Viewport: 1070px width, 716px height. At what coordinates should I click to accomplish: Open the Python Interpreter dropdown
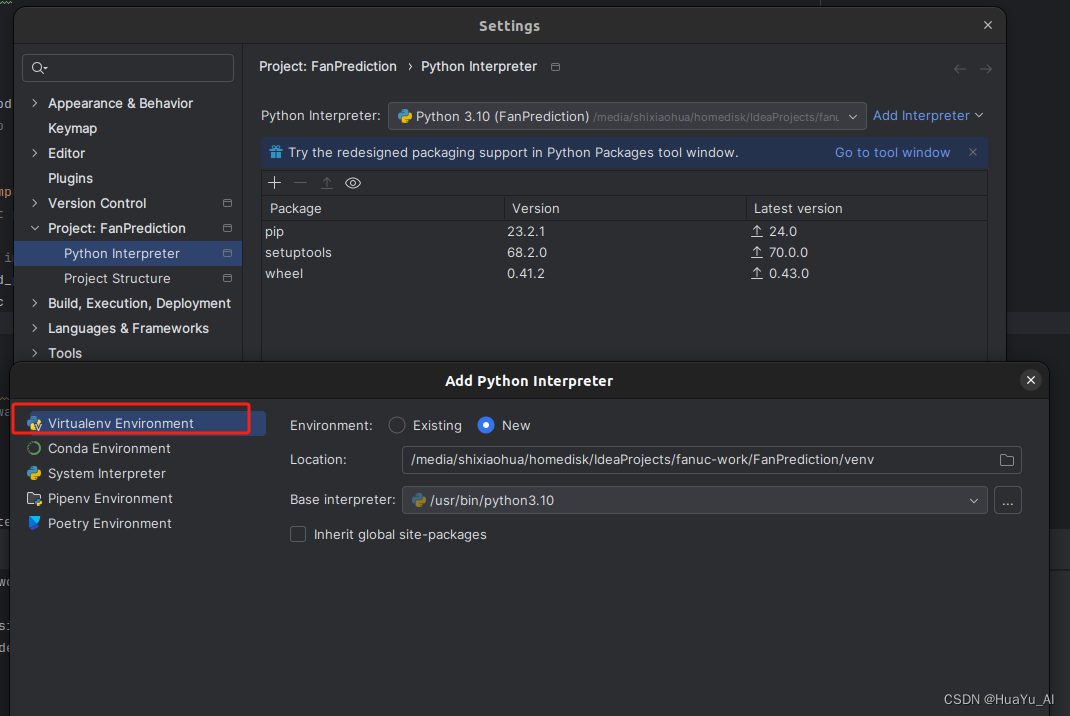coord(627,116)
